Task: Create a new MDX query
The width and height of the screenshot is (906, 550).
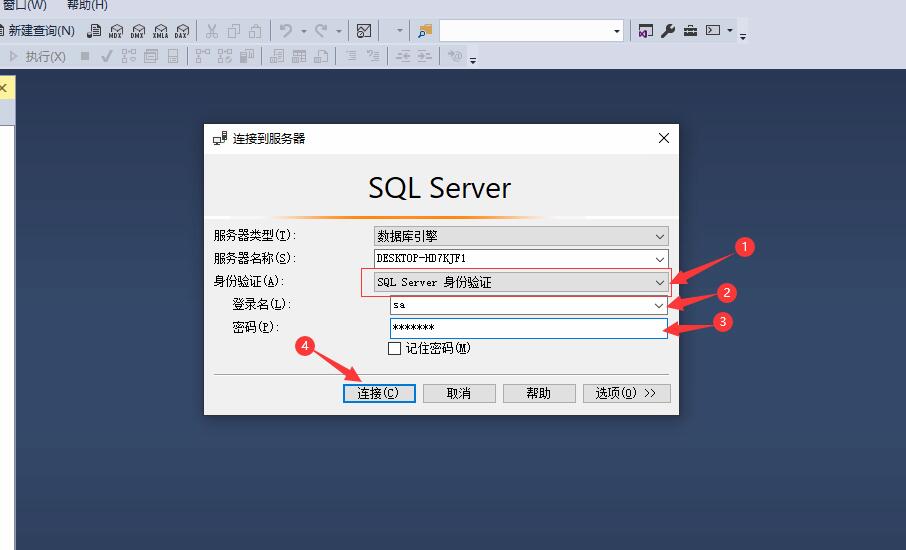Action: [116, 31]
